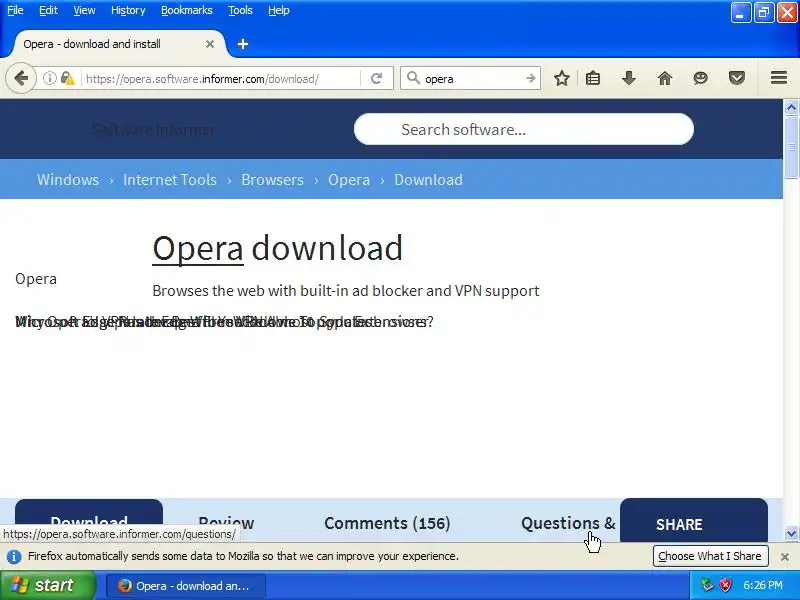Click the Download breadcrumb item
Viewport: 800px width, 600px height.
click(x=429, y=180)
